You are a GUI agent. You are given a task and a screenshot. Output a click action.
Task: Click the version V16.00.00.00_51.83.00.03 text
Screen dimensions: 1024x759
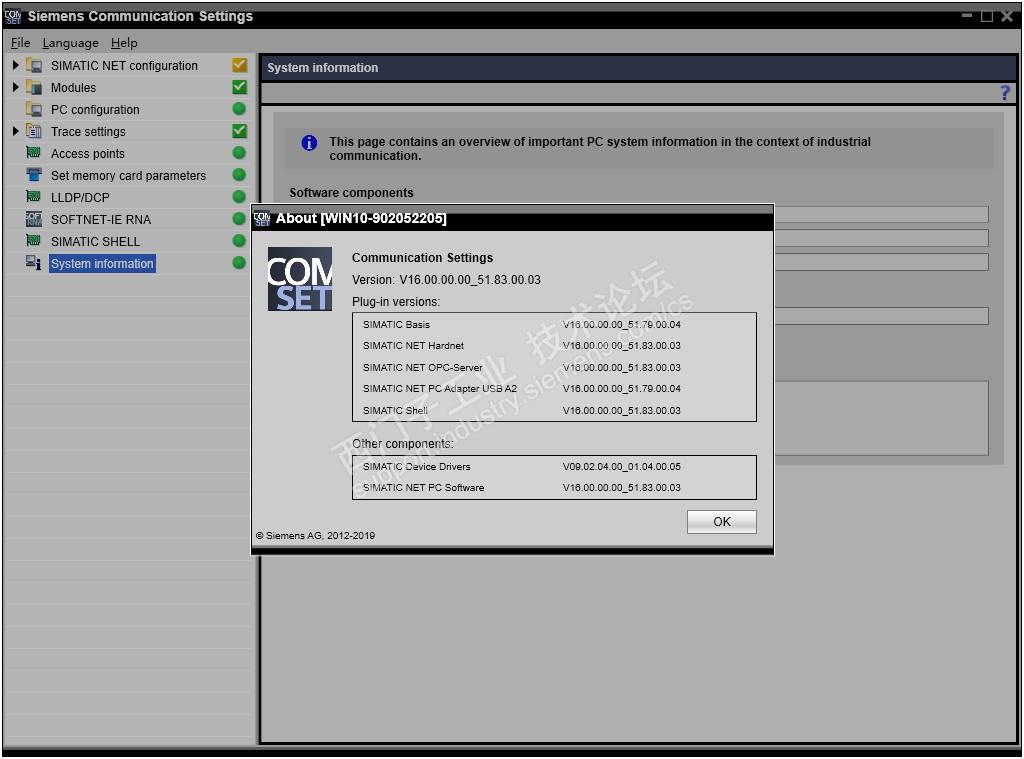tap(470, 280)
